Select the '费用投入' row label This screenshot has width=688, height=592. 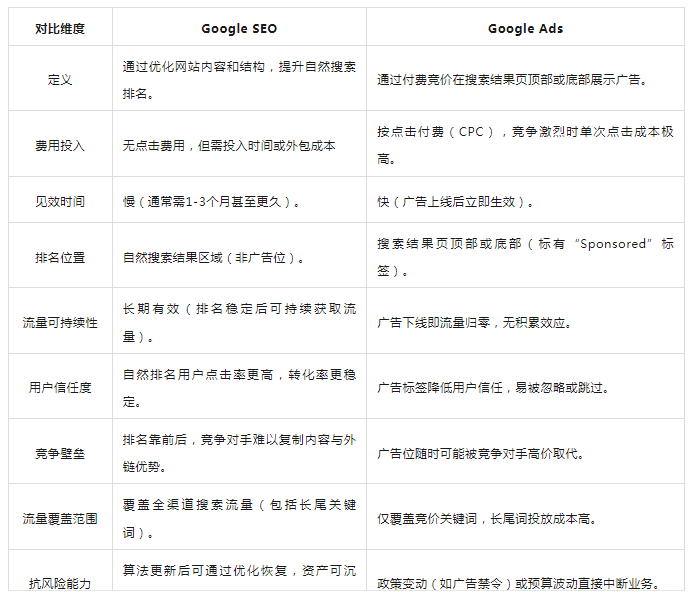pyautogui.click(x=60, y=144)
